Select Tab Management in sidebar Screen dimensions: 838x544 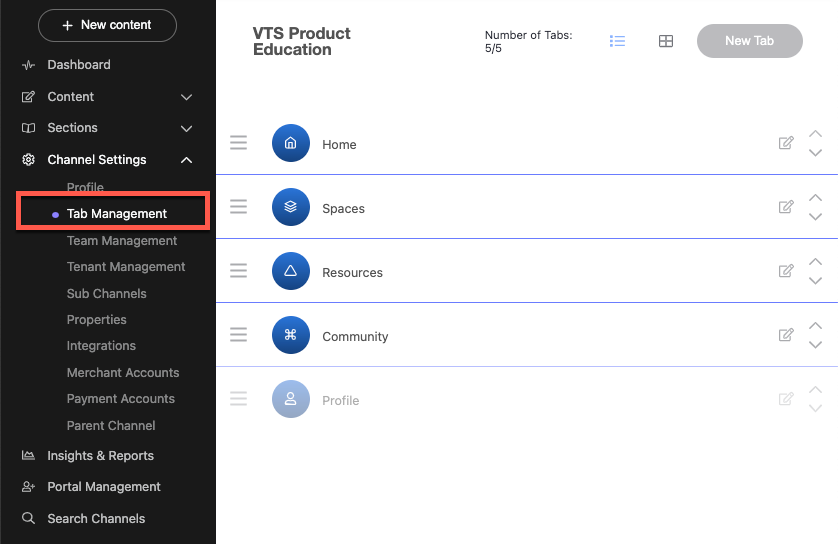pyautogui.click(x=117, y=214)
